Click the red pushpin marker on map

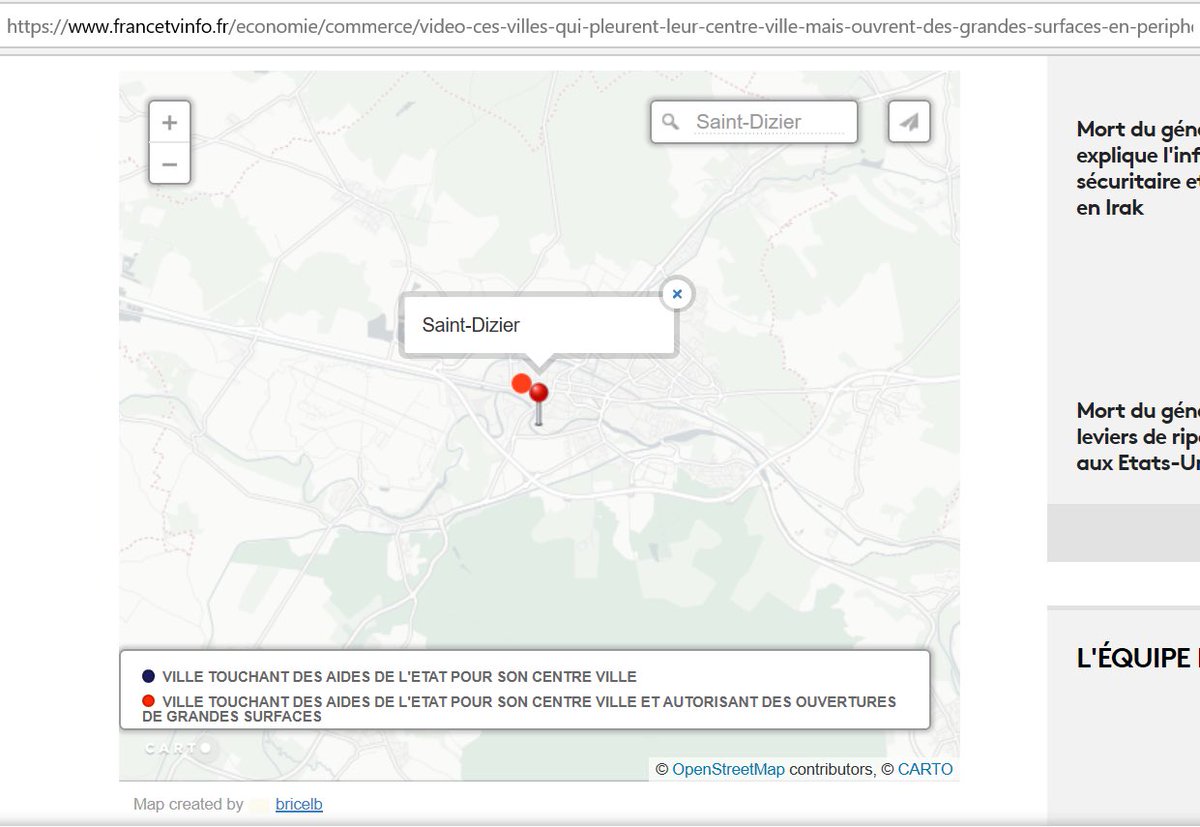point(539,402)
